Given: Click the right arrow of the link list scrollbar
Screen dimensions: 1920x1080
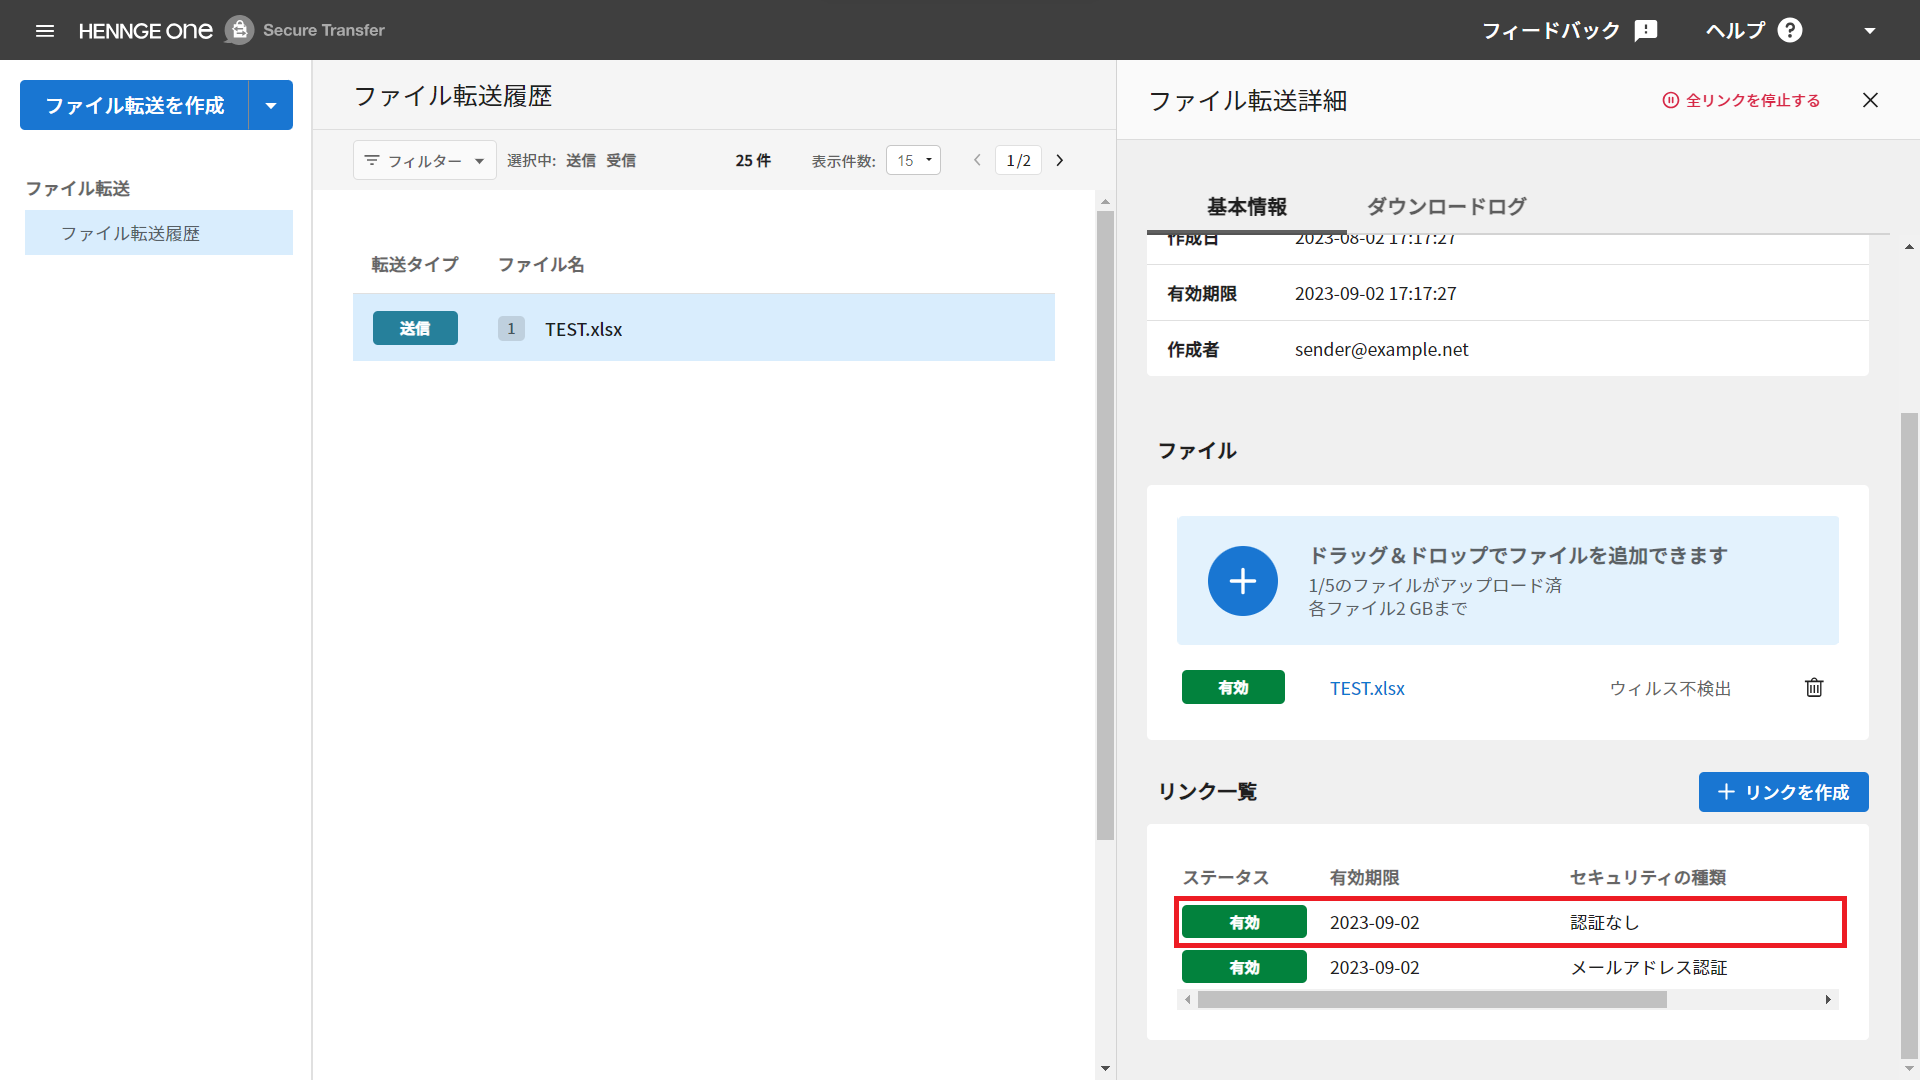Looking at the screenshot, I should (1828, 999).
